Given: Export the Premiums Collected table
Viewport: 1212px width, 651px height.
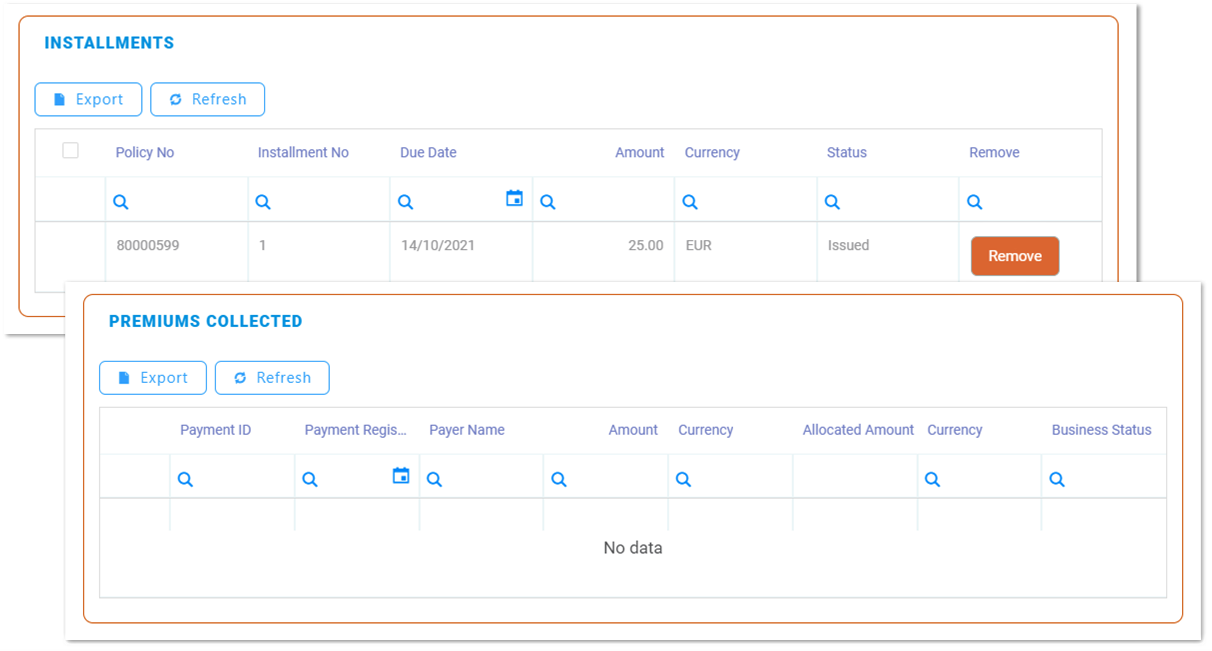Looking at the screenshot, I should pyautogui.click(x=153, y=378).
